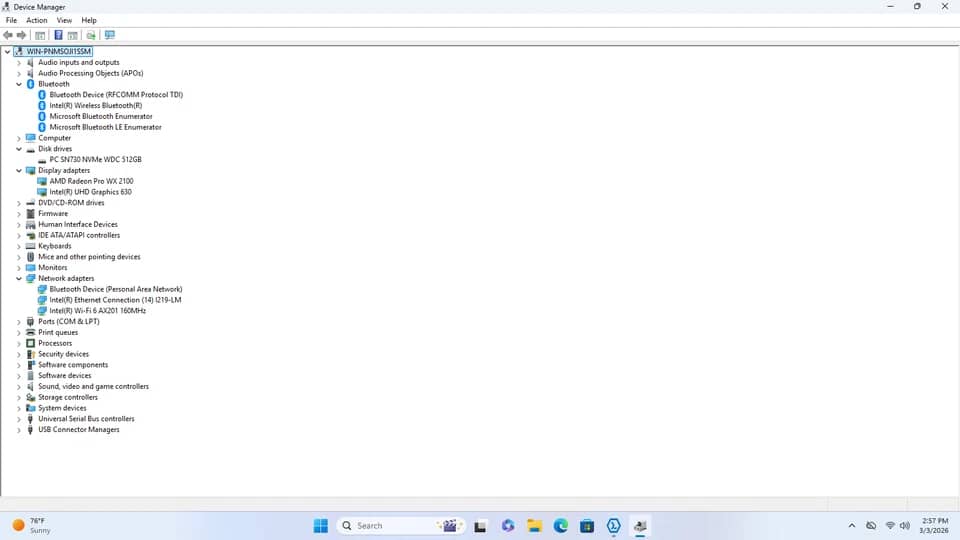Click the Keyboards category icon
The height and width of the screenshot is (540, 960).
tap(31, 246)
